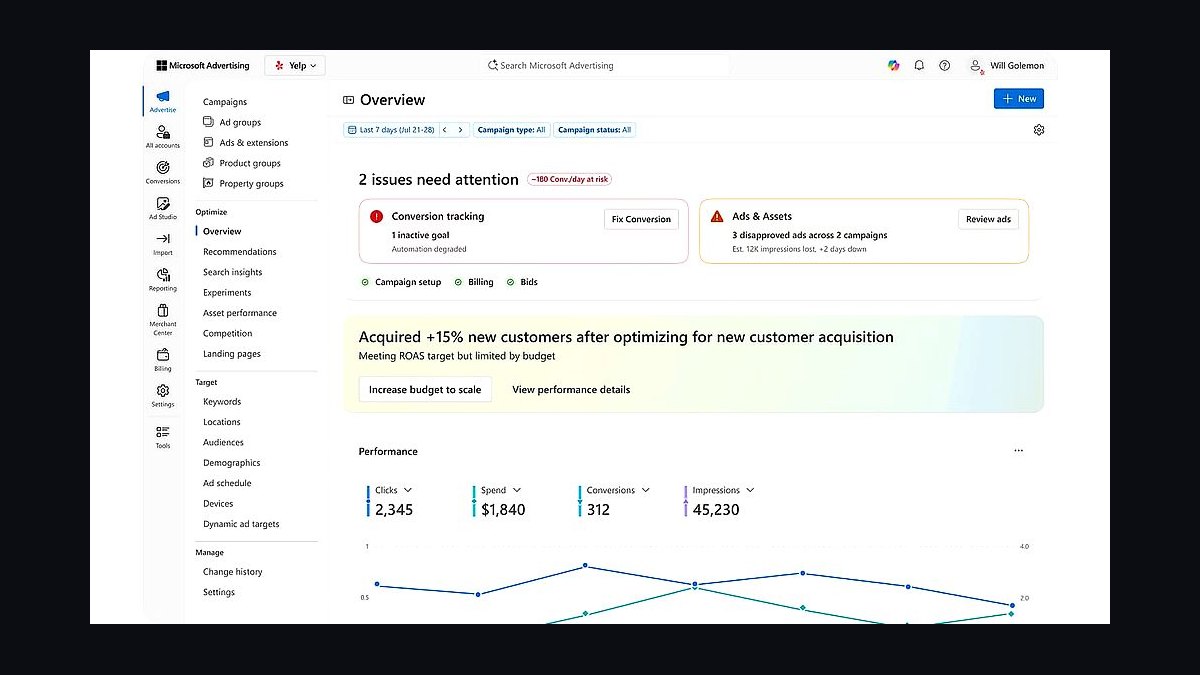Go to next date range arrow
This screenshot has width=1200, height=675.
pos(460,130)
